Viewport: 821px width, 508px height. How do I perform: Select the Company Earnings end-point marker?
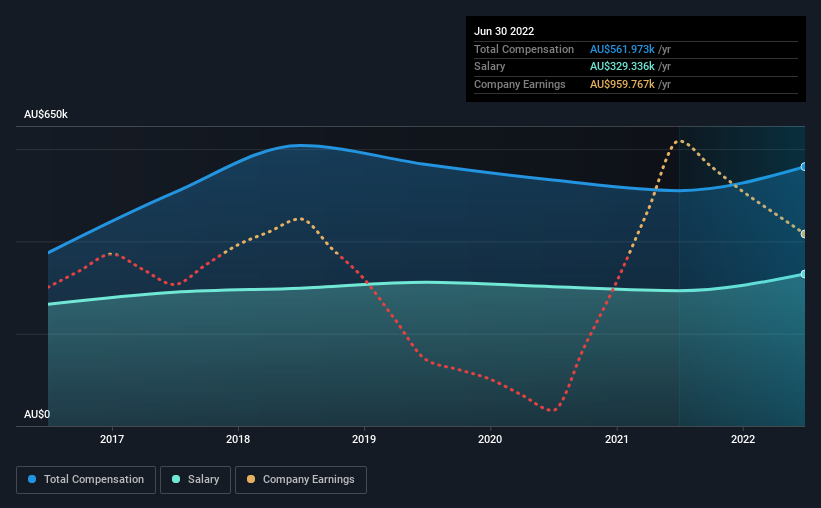point(803,234)
